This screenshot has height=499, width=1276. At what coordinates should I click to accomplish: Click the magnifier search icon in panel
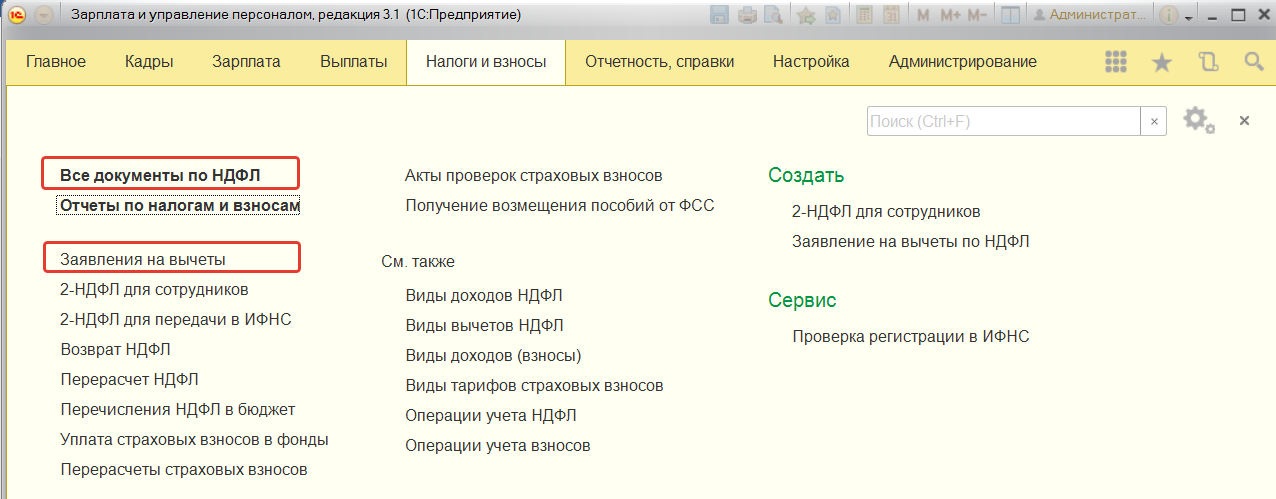pyautogui.click(x=1253, y=62)
